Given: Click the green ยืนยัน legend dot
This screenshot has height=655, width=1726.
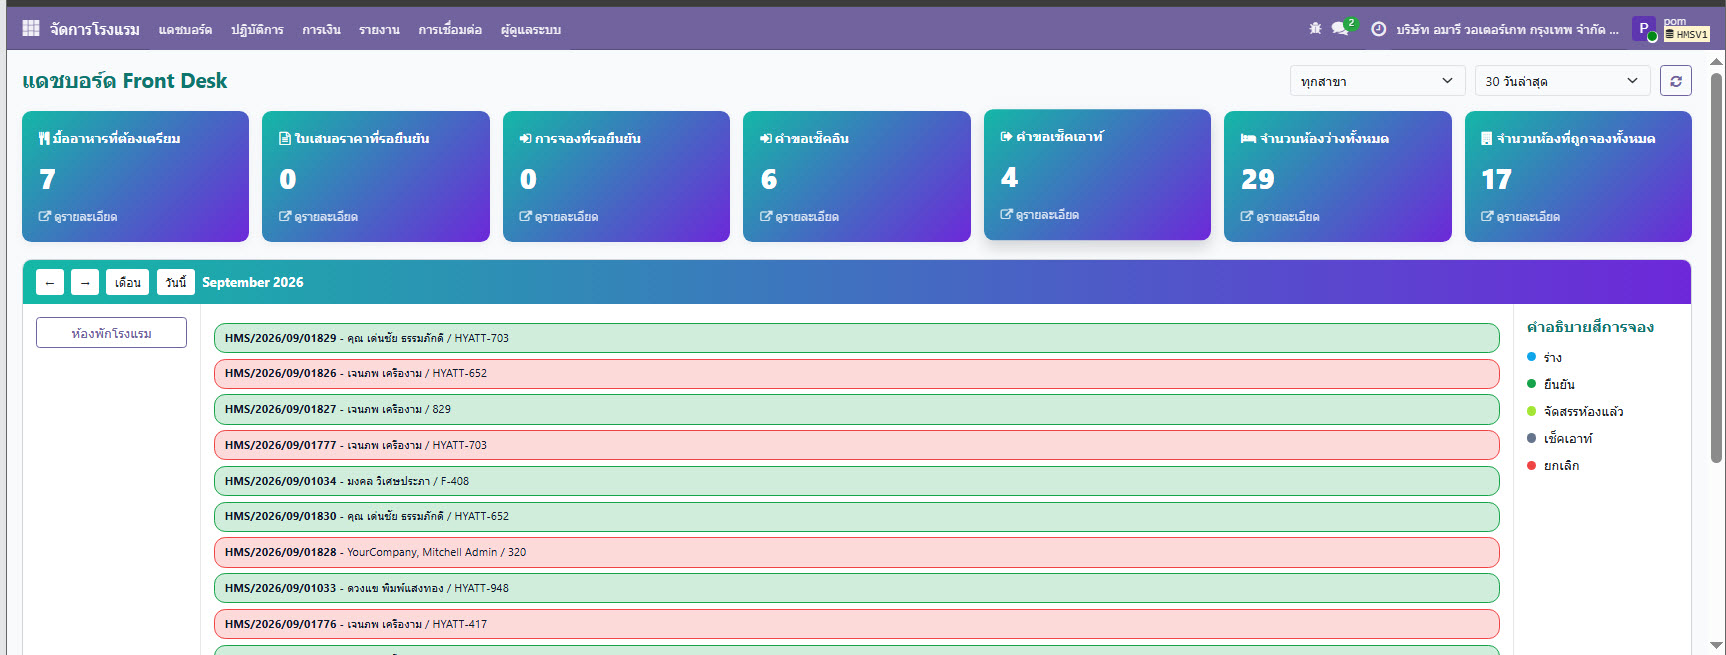Looking at the screenshot, I should click(1531, 384).
